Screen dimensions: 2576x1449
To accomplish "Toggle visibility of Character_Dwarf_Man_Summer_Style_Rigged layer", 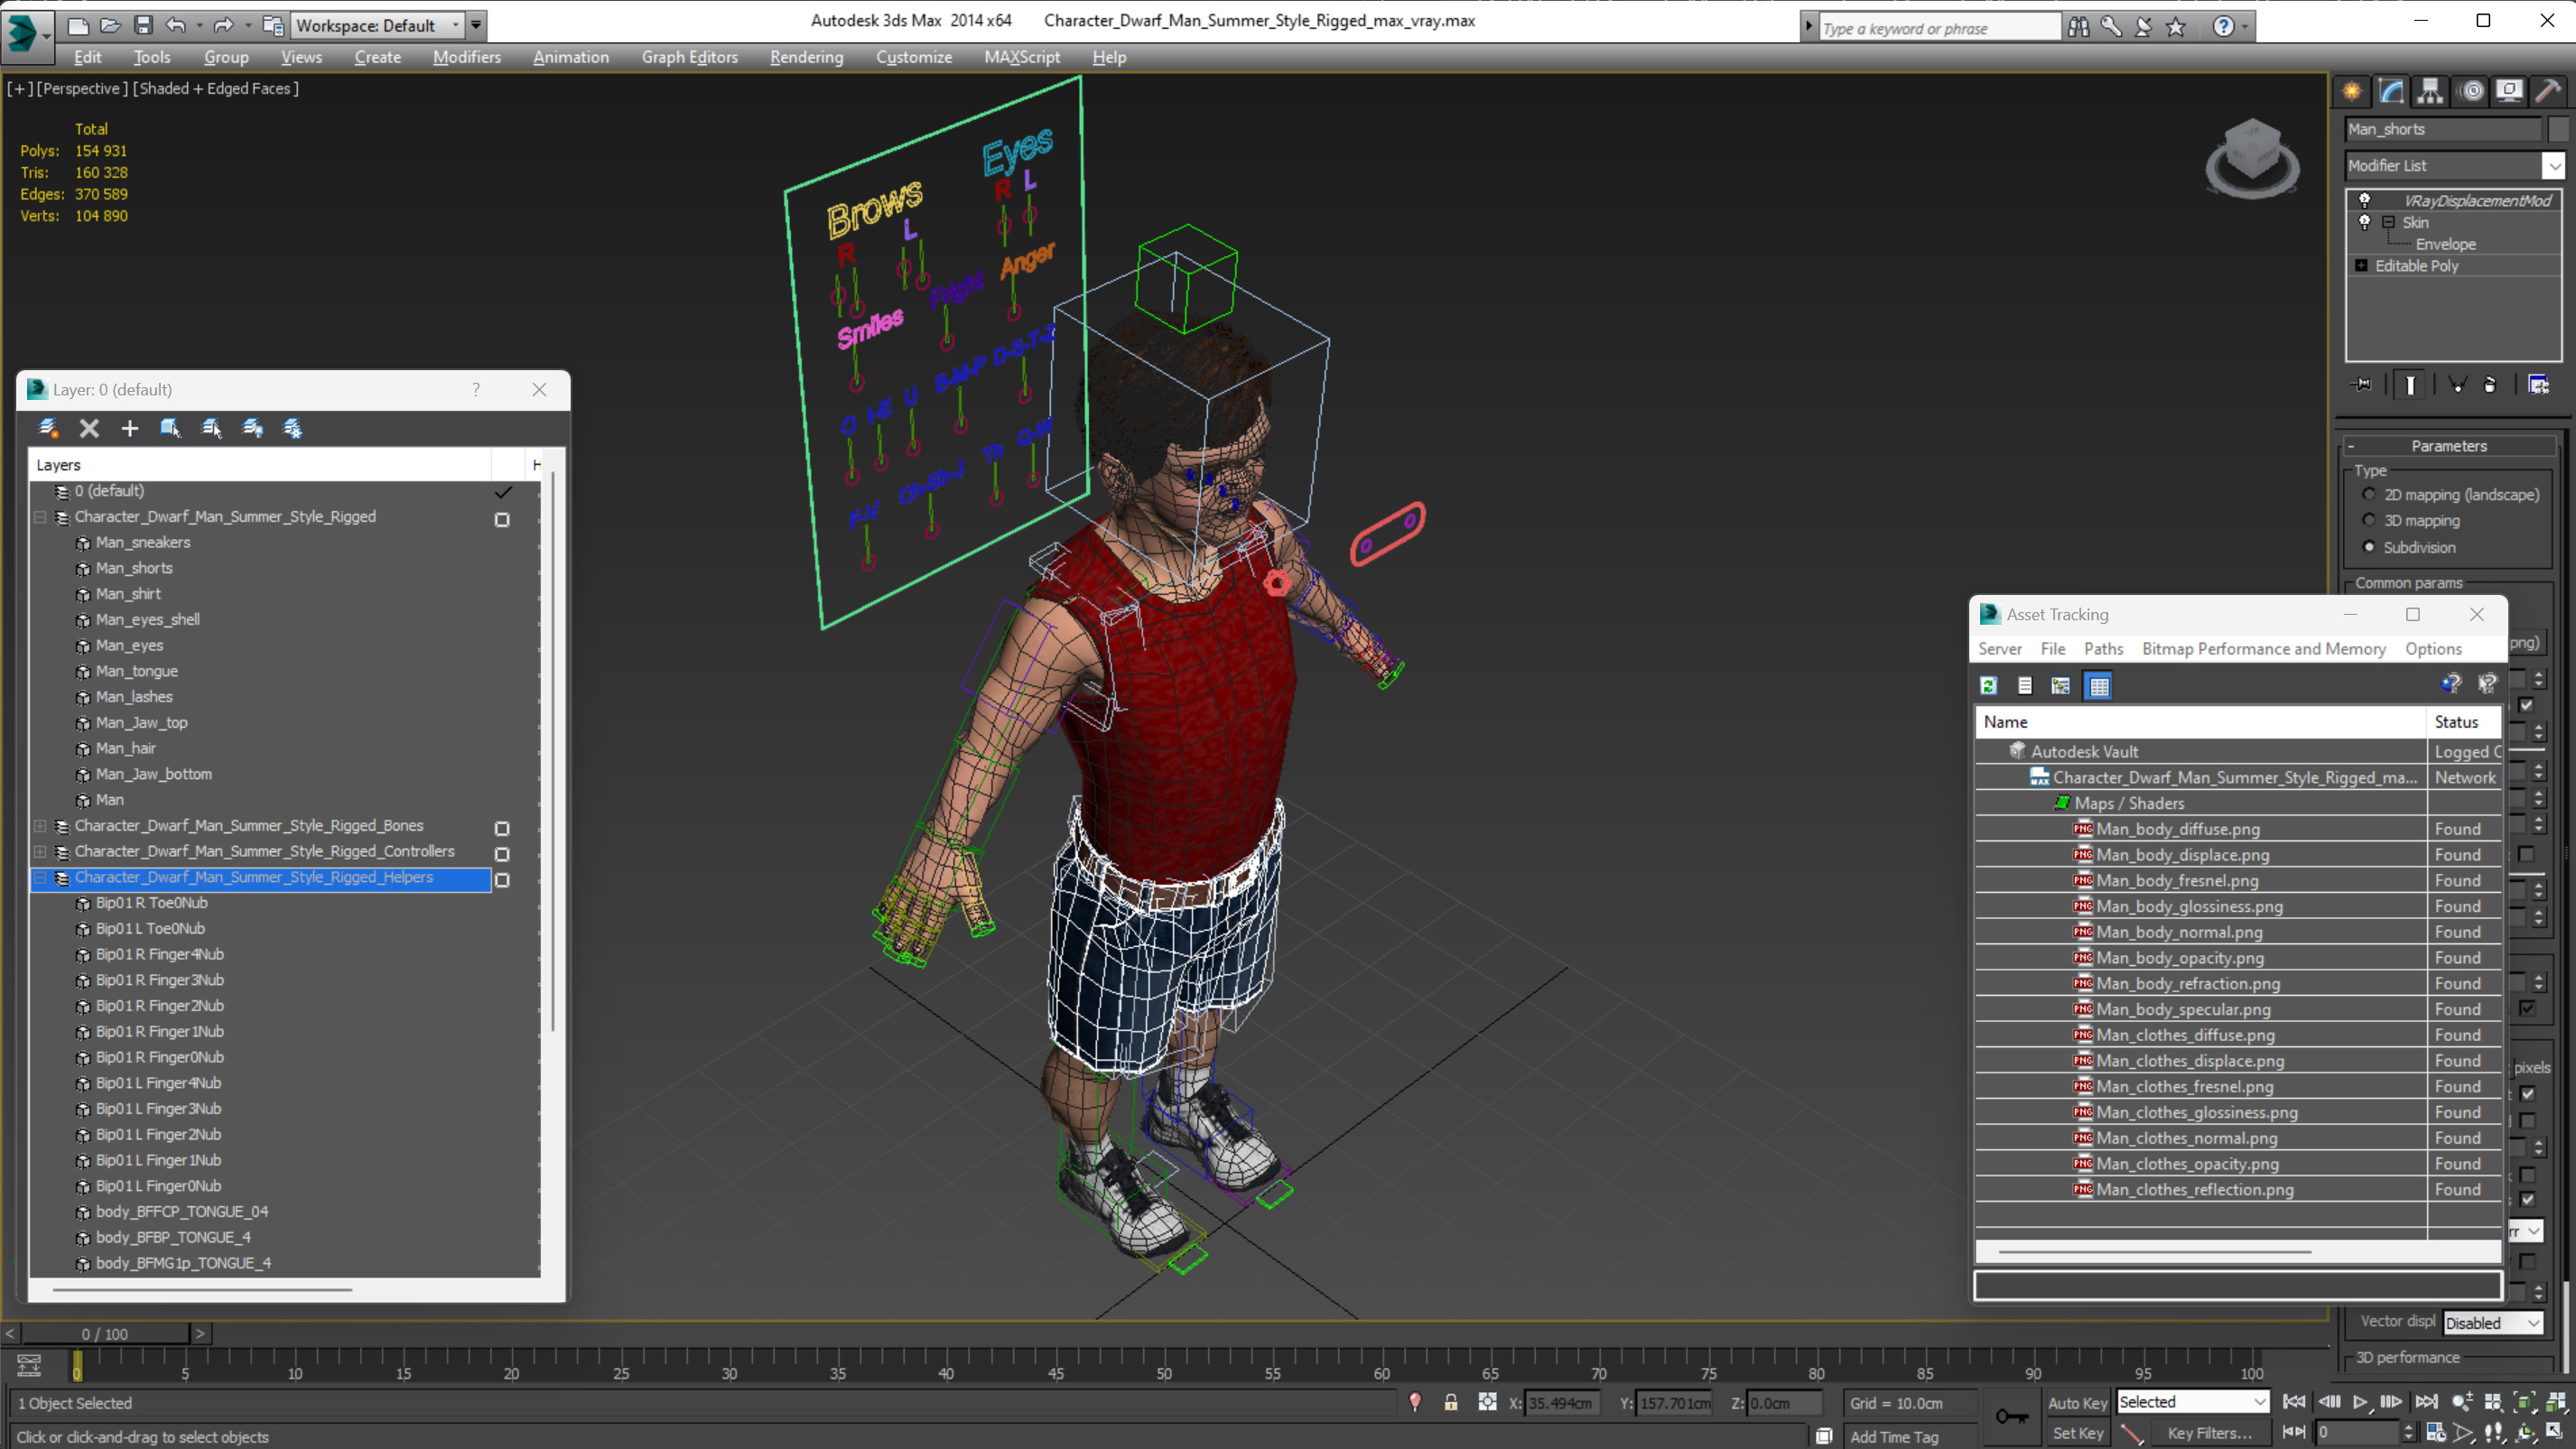I will tap(501, 516).
